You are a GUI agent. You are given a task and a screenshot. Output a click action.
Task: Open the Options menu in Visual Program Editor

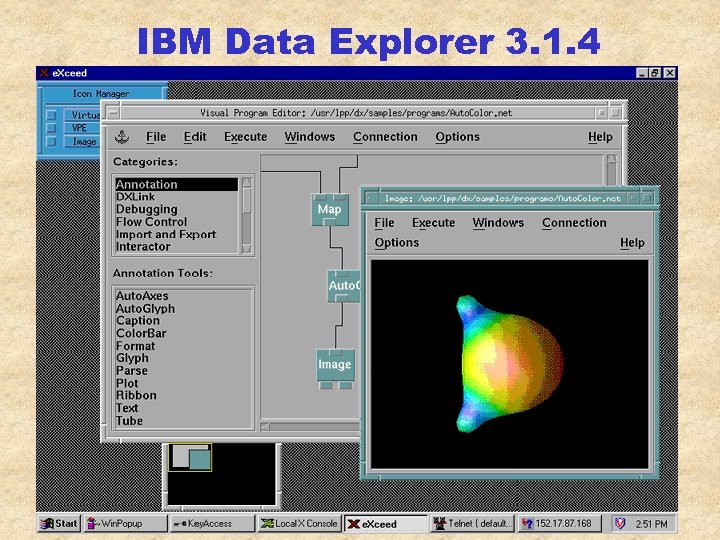point(457,137)
